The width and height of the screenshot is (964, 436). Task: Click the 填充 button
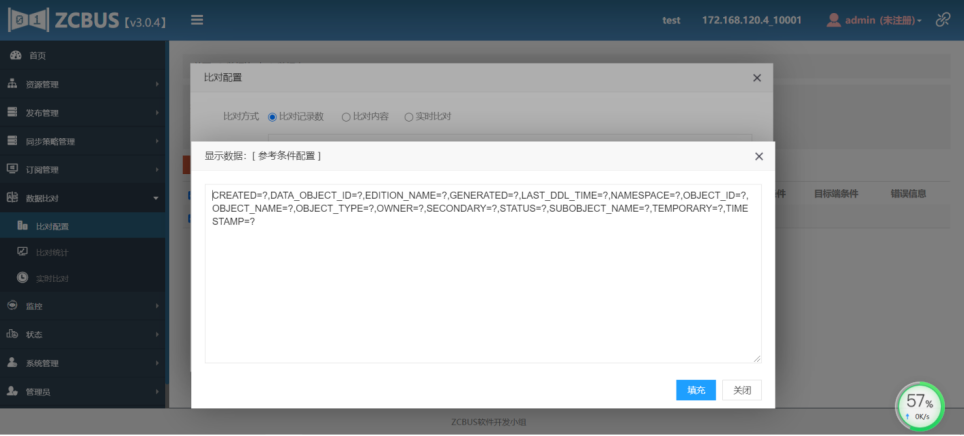click(695, 390)
